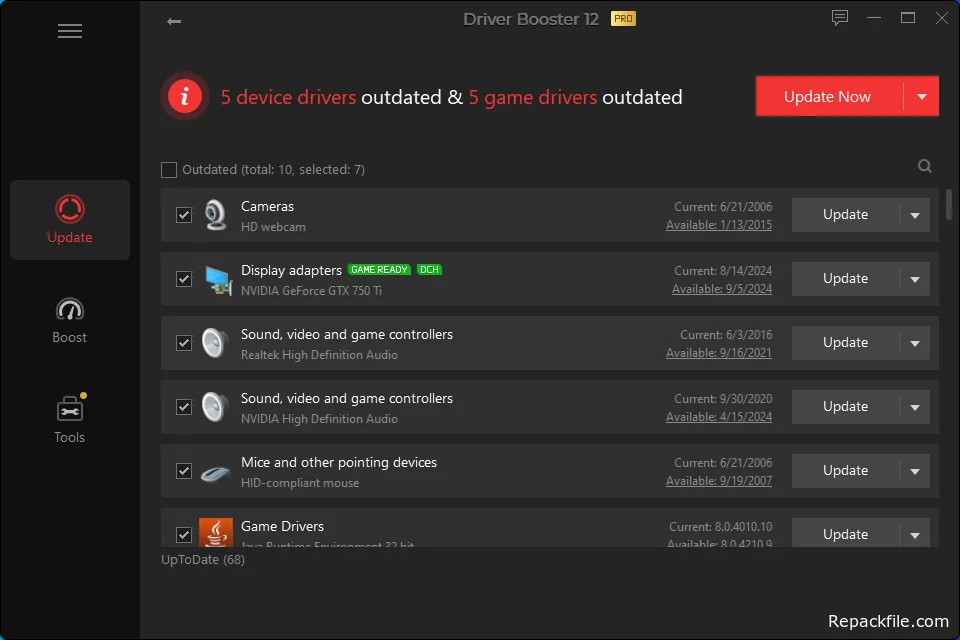The image size is (960, 640).
Task: Uncheck the Realtek High Definition Audio checkbox
Action: pyautogui.click(x=184, y=343)
